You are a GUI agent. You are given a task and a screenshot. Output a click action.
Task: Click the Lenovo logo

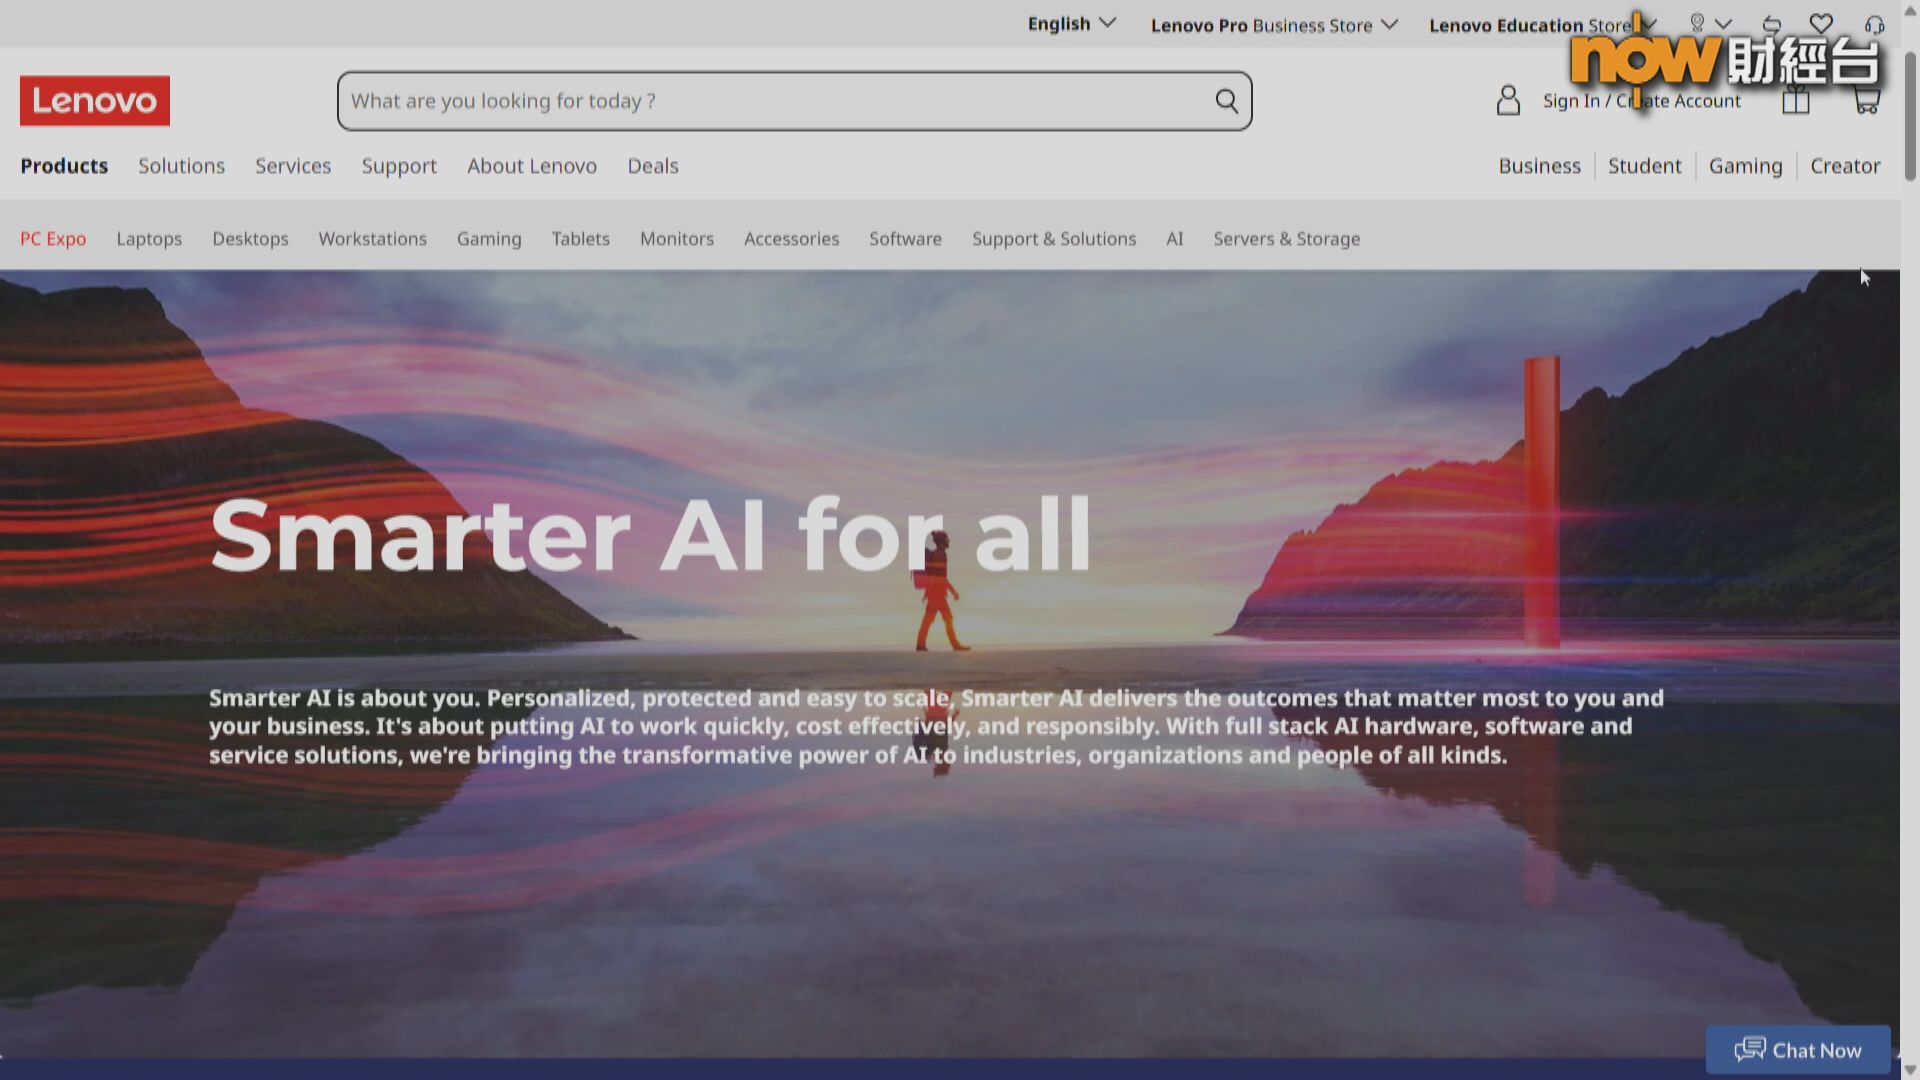(95, 101)
